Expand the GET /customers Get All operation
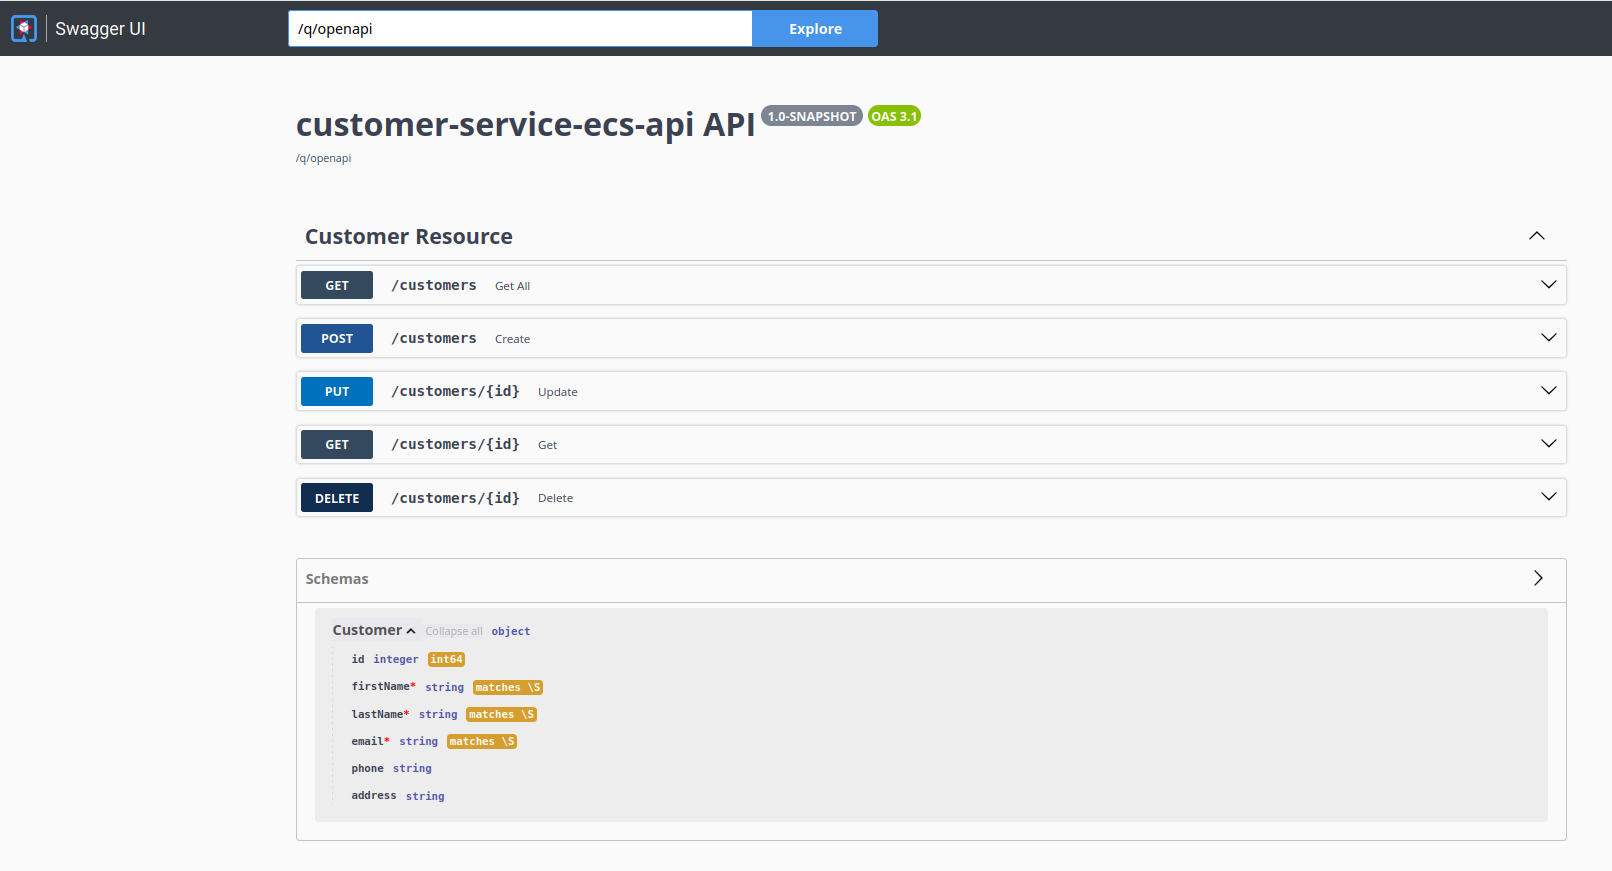 click(1548, 285)
